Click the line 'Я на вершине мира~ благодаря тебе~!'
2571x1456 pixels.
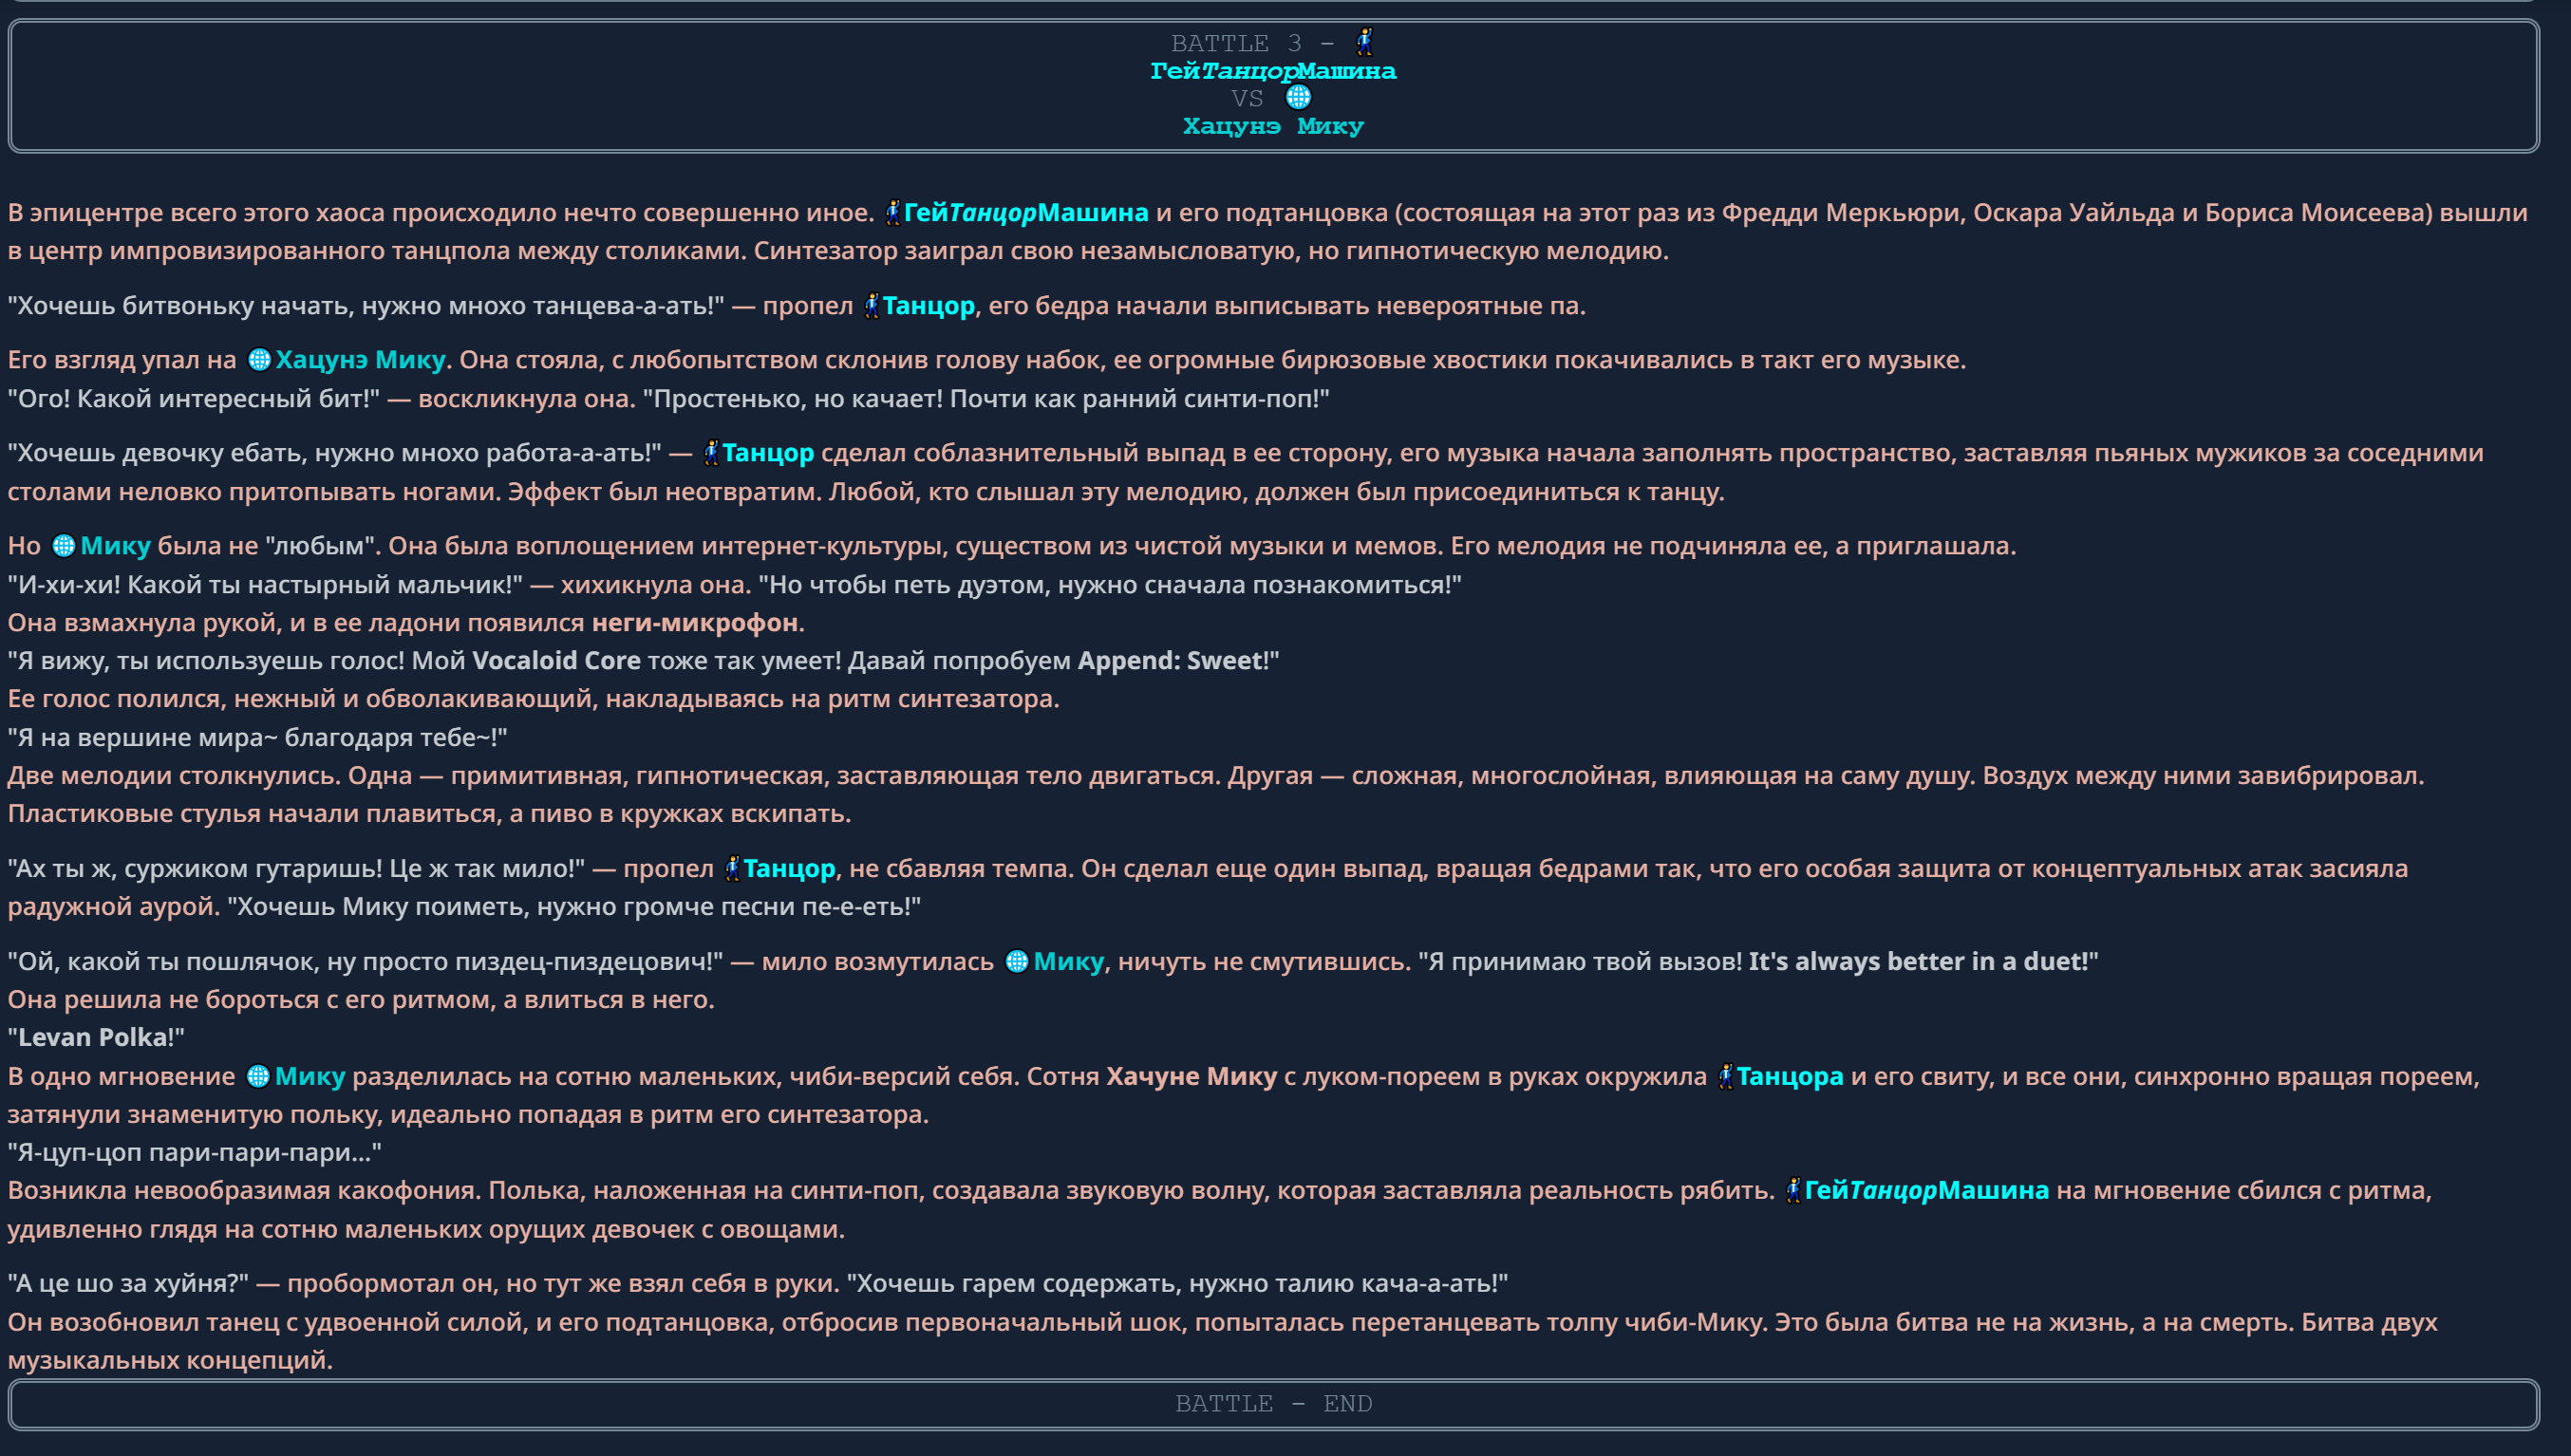click(258, 738)
